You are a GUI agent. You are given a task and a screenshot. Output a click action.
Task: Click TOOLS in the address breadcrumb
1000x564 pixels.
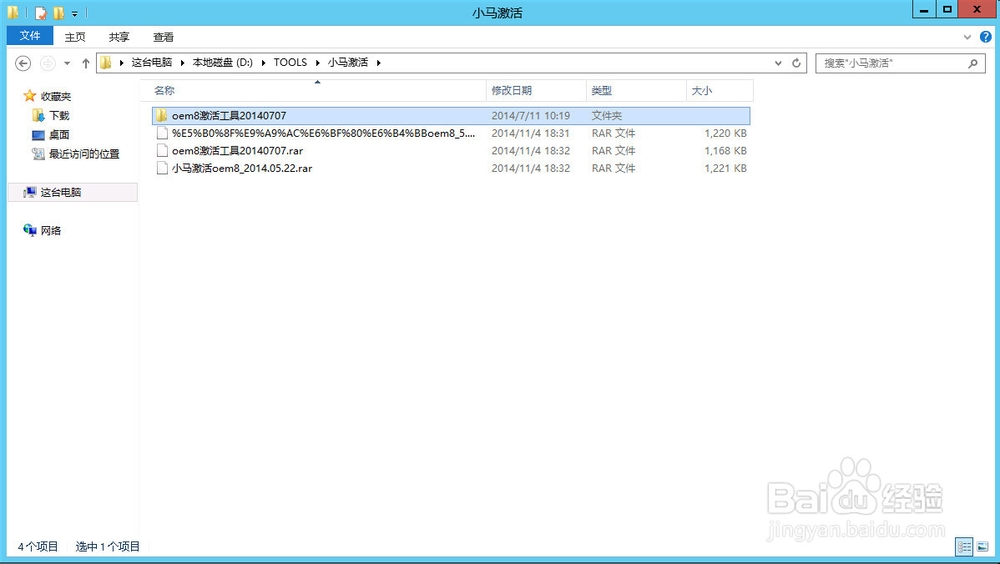pyautogui.click(x=290, y=63)
